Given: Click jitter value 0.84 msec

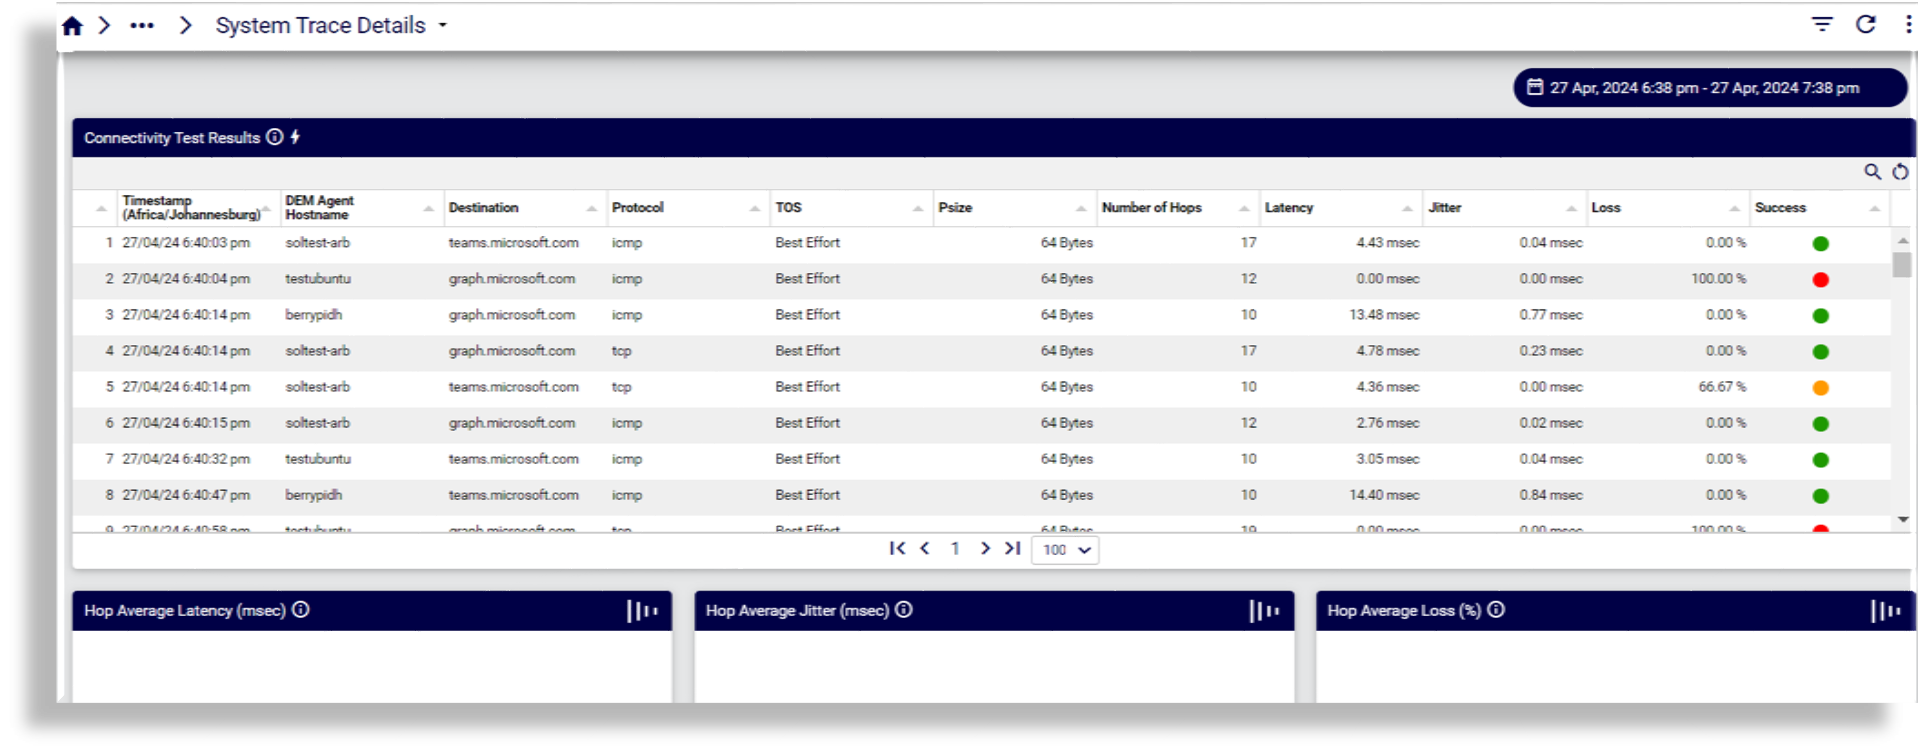Looking at the screenshot, I should tap(1551, 495).
